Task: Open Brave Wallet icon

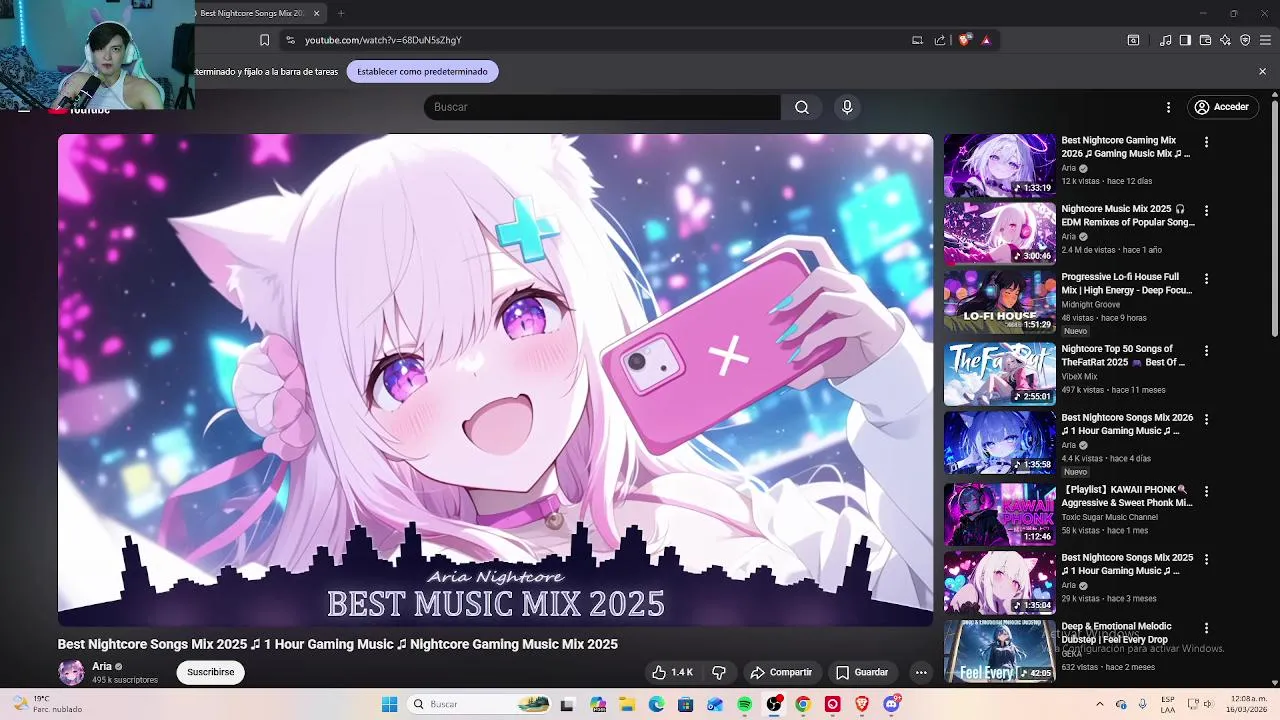Action: (1205, 40)
